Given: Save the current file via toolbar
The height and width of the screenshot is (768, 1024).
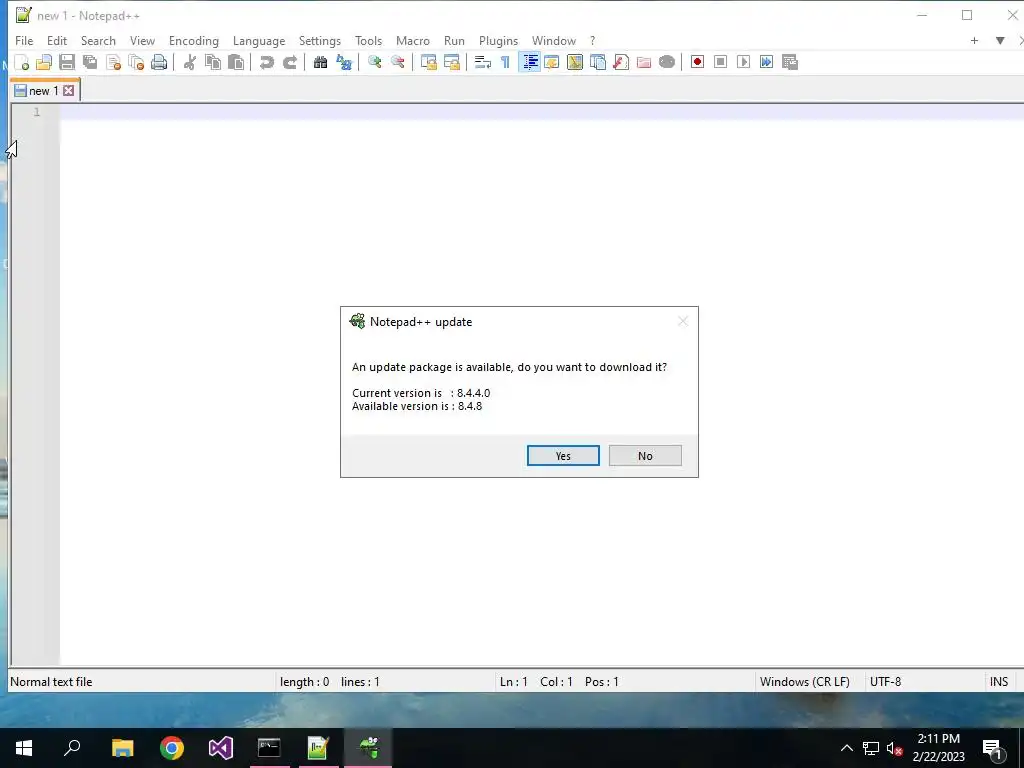Looking at the screenshot, I should (67, 62).
